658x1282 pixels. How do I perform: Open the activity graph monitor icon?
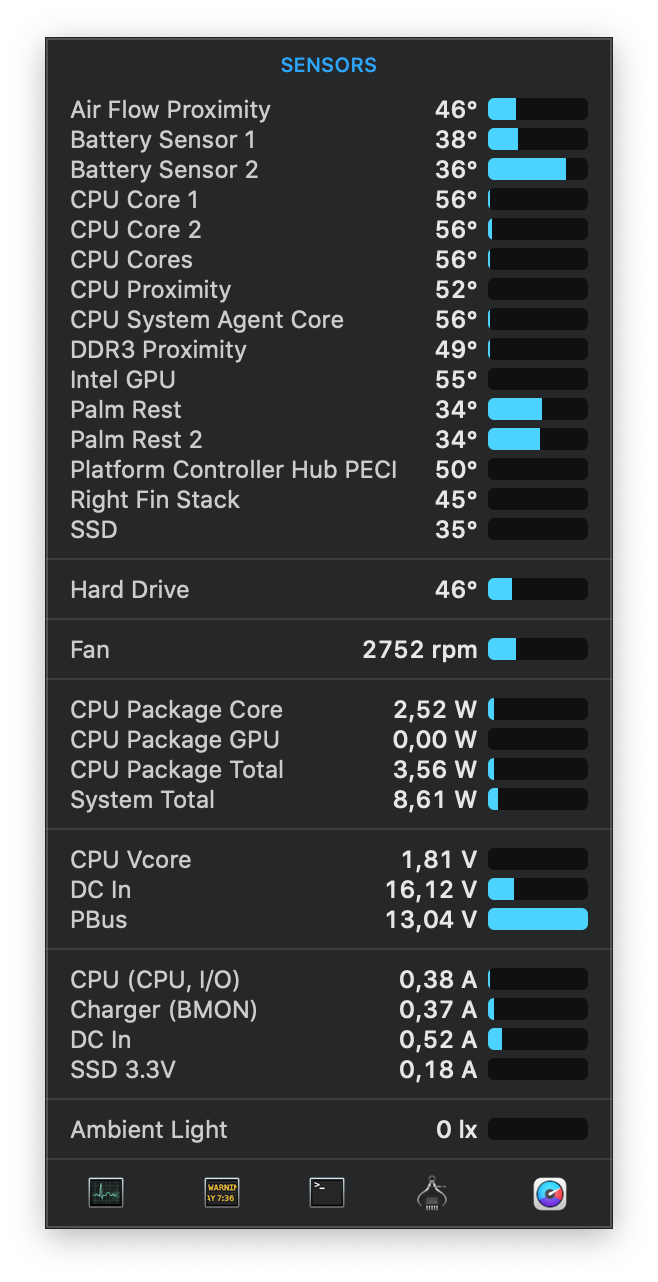click(x=104, y=1192)
